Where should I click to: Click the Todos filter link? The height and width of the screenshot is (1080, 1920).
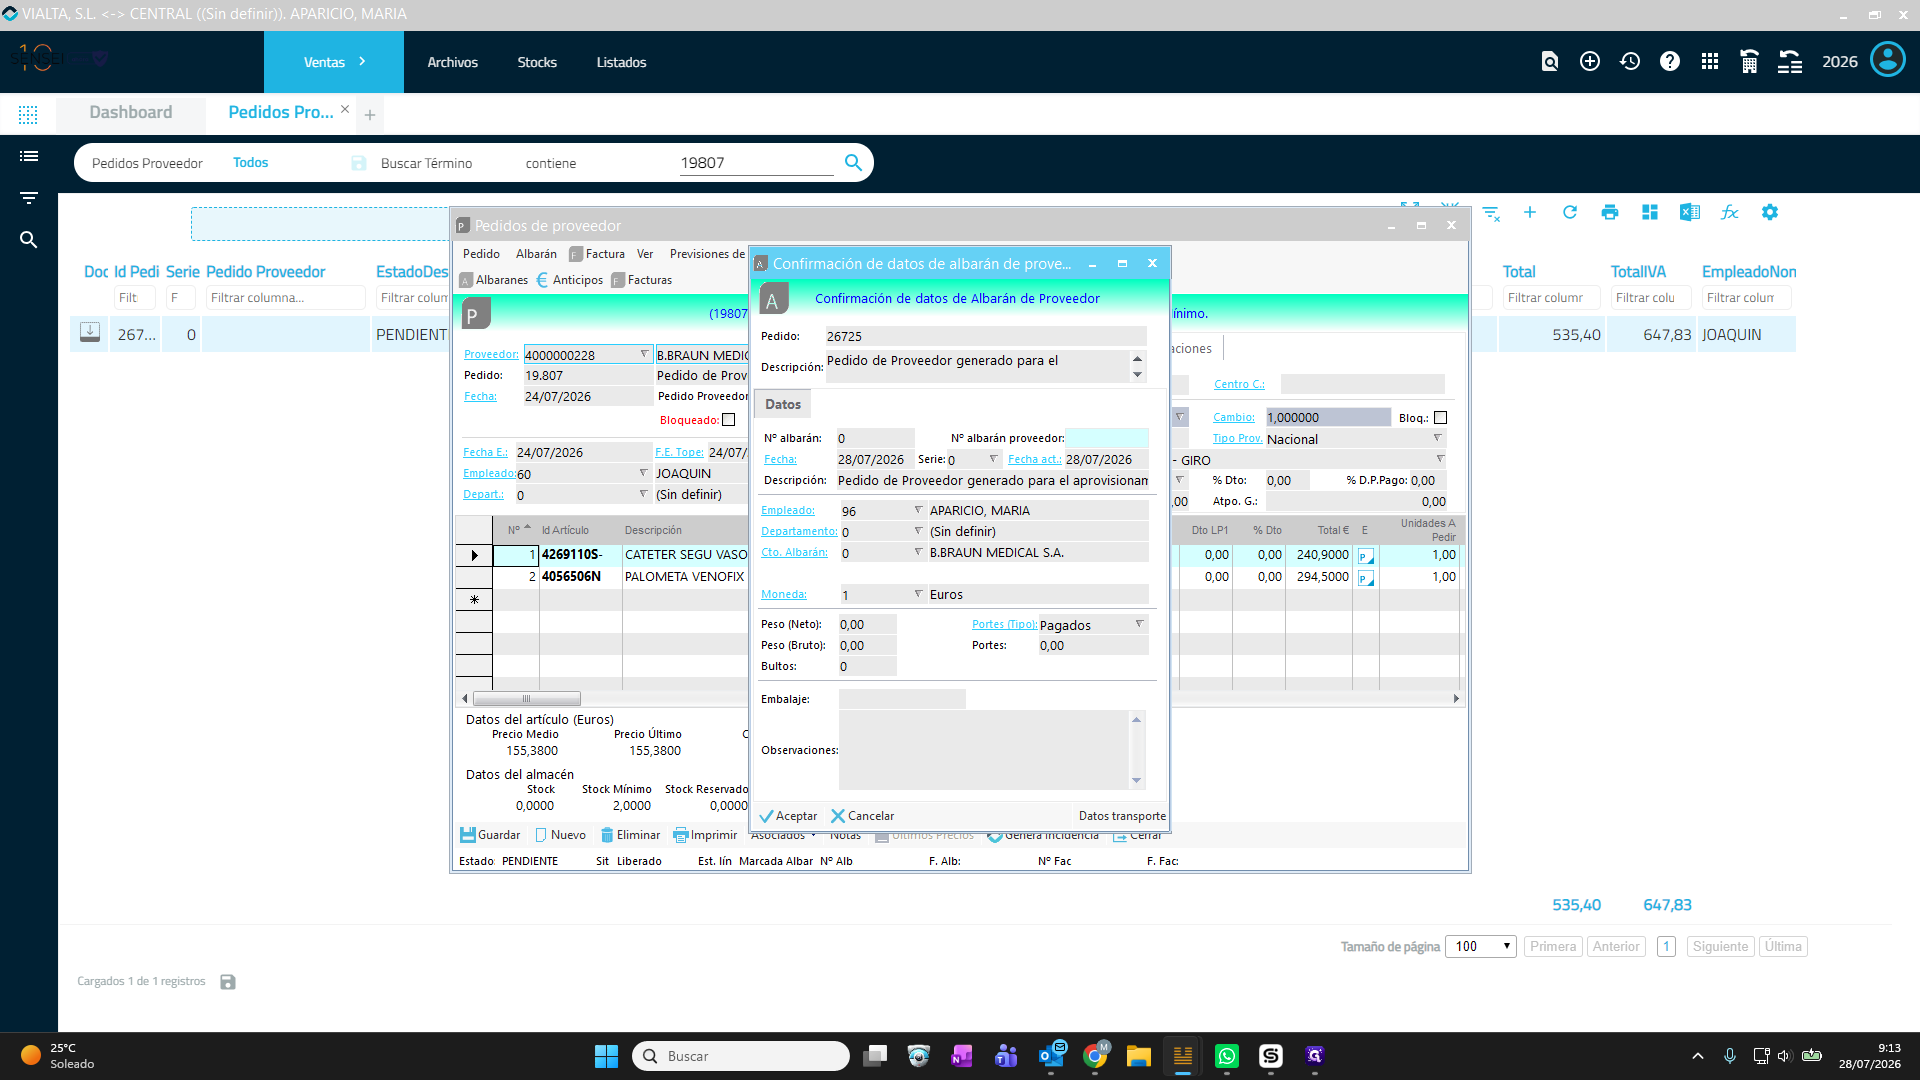(250, 162)
